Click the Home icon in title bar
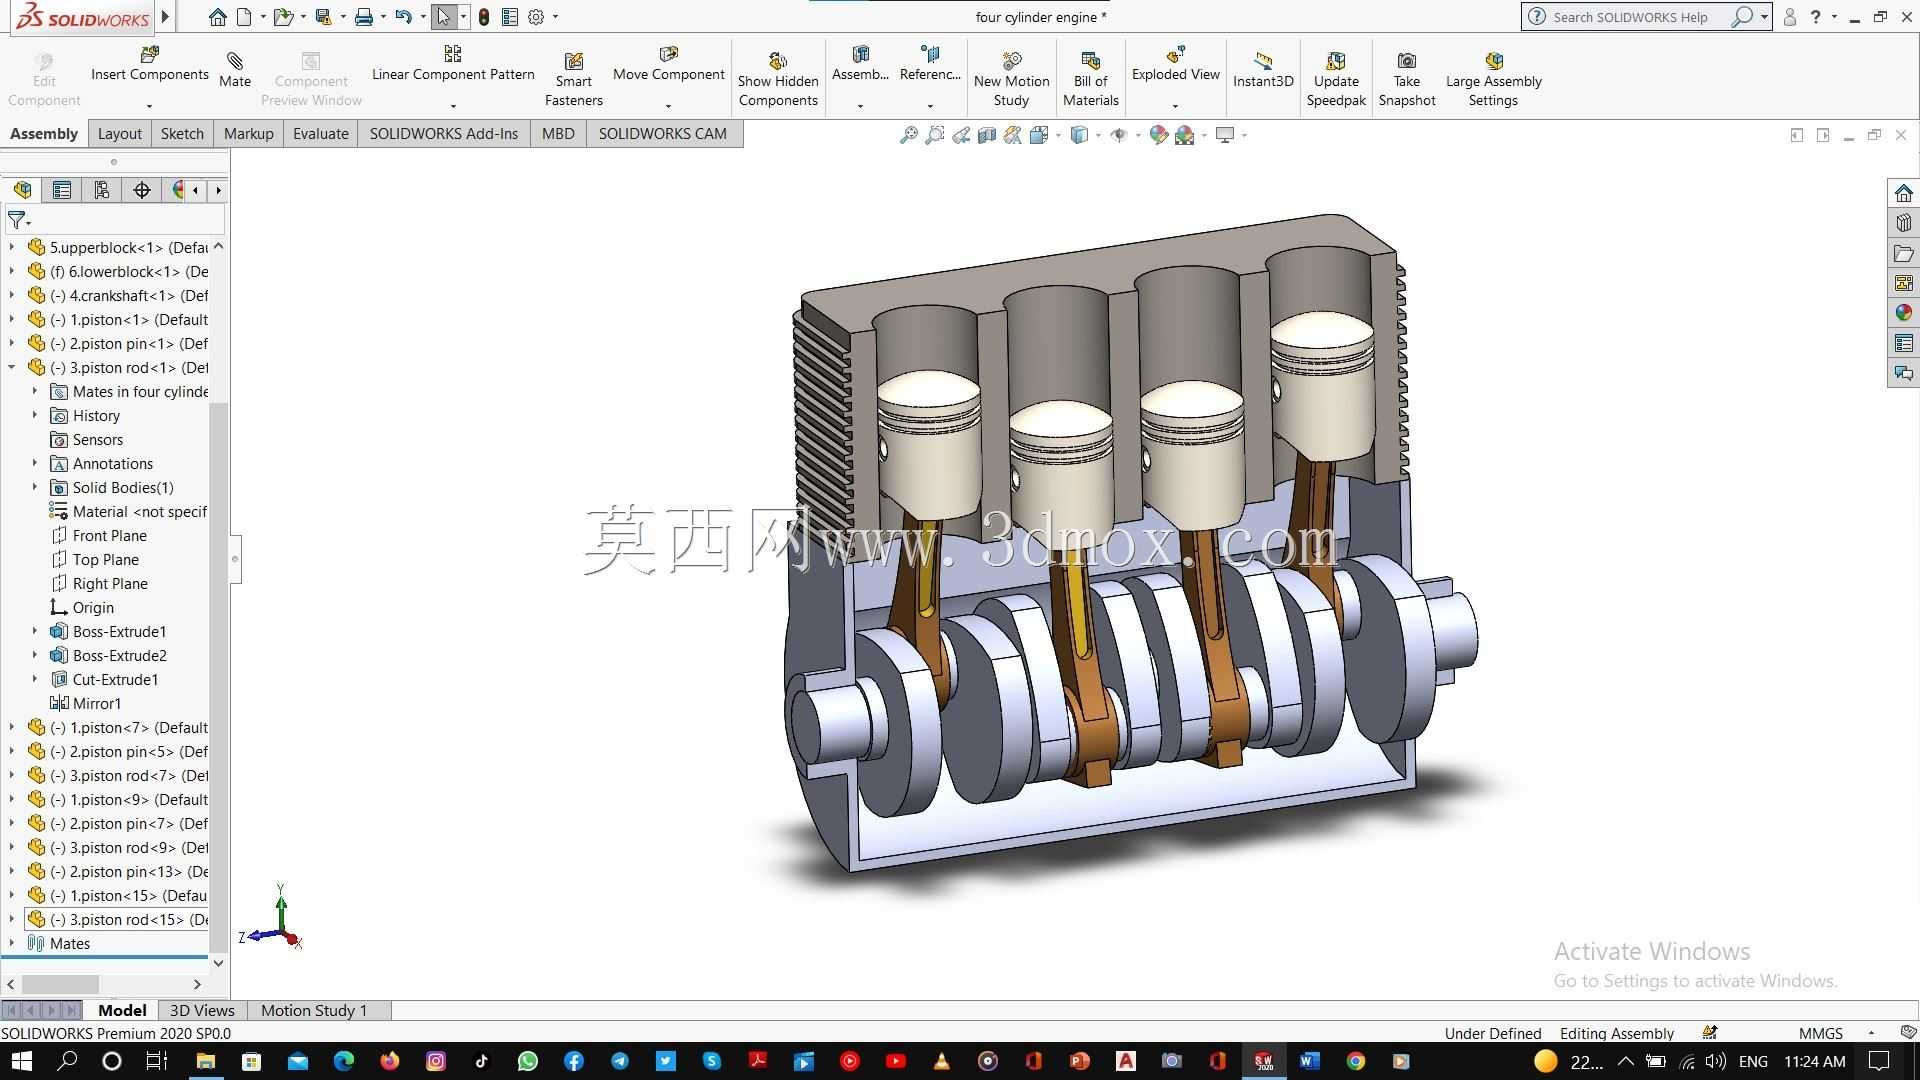 click(217, 17)
